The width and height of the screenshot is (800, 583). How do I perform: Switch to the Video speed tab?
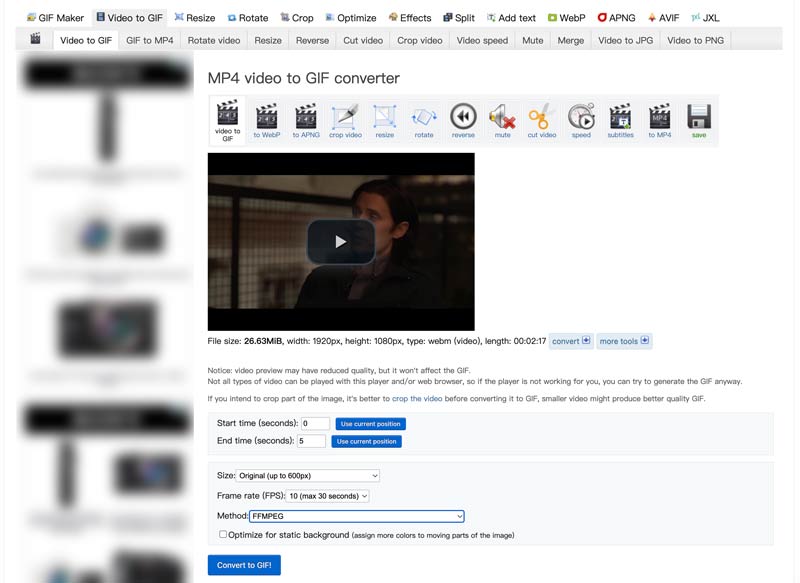click(x=482, y=40)
